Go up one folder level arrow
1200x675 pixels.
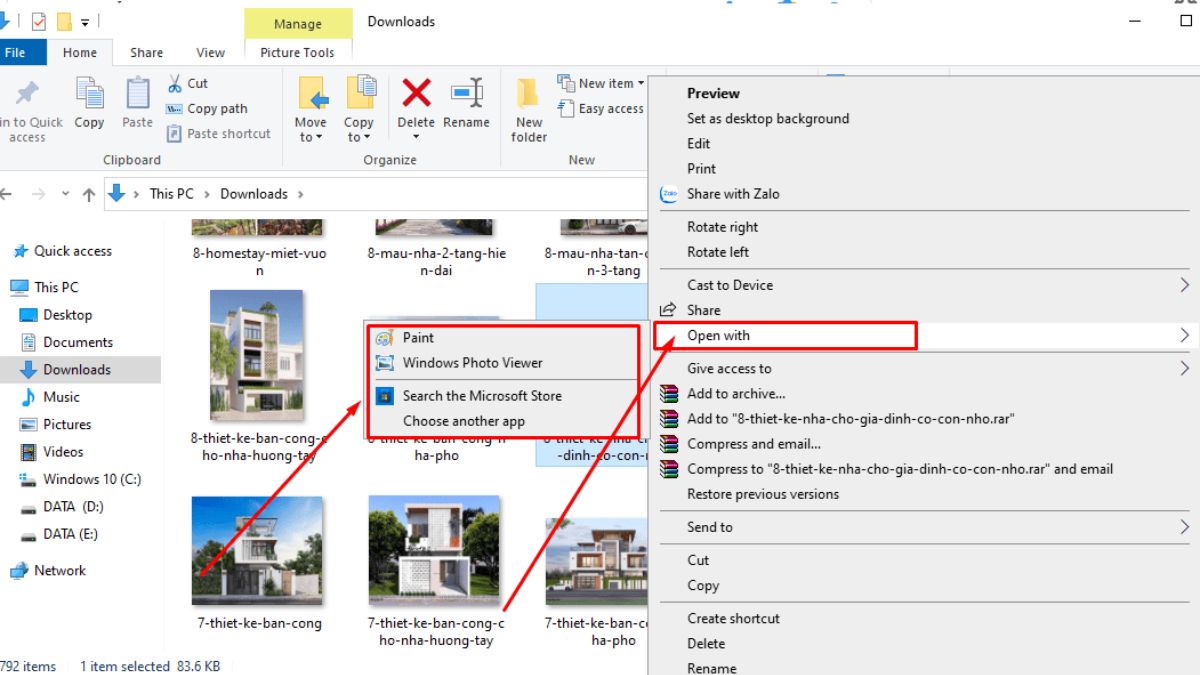point(88,195)
